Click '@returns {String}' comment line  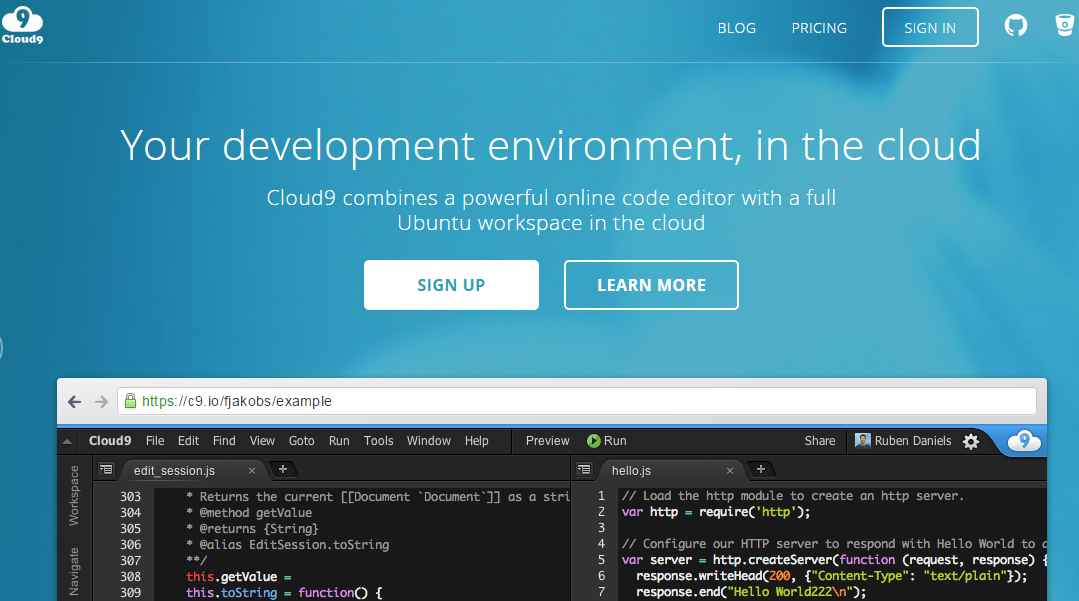(252, 529)
